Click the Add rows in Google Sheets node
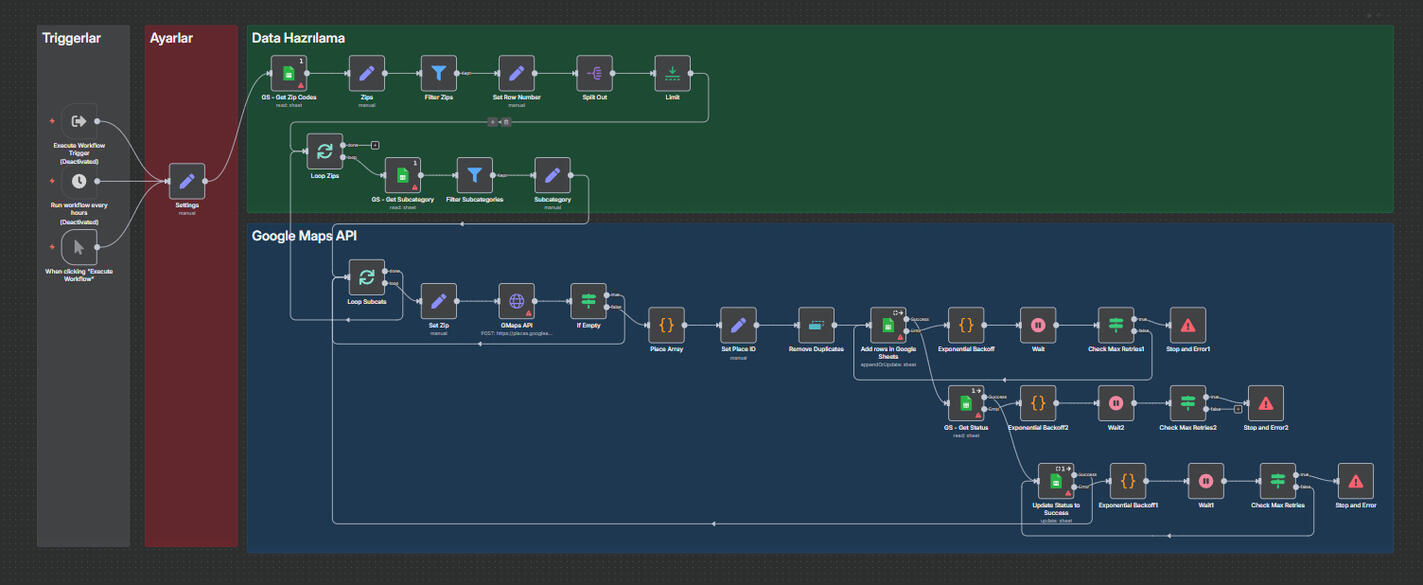 pos(887,323)
